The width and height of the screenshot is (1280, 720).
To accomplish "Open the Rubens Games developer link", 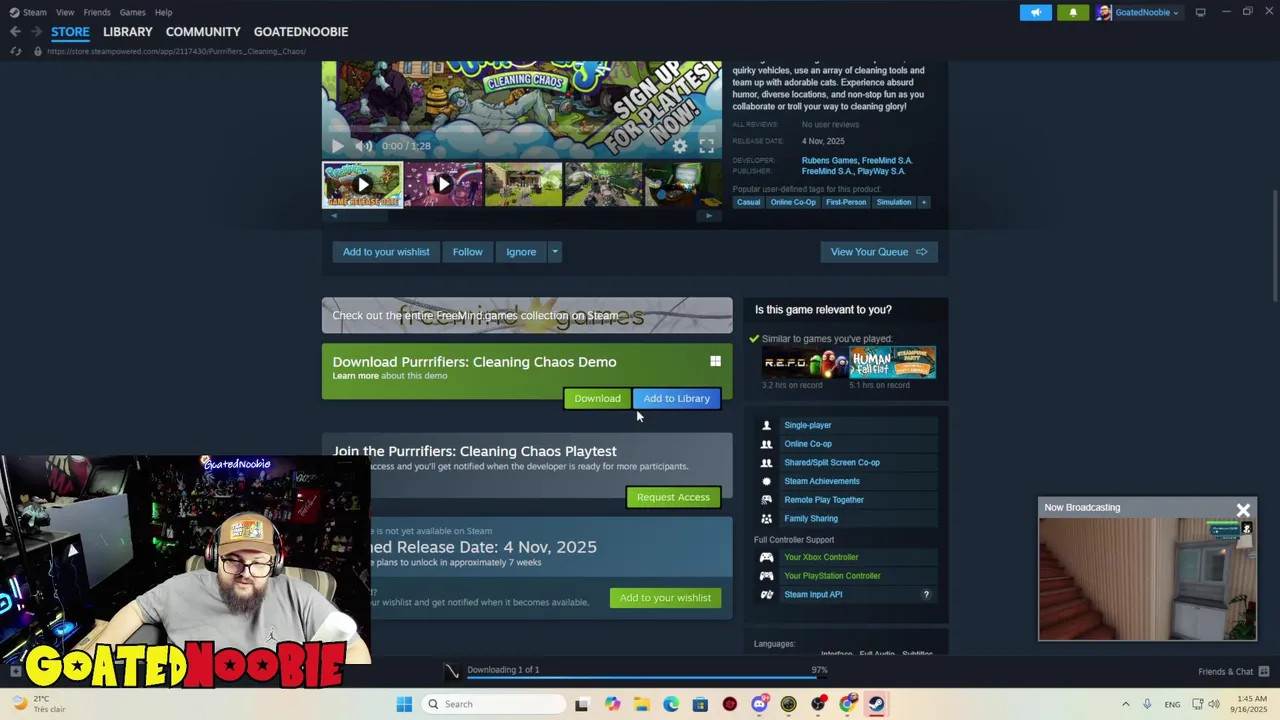I will pyautogui.click(x=829, y=160).
